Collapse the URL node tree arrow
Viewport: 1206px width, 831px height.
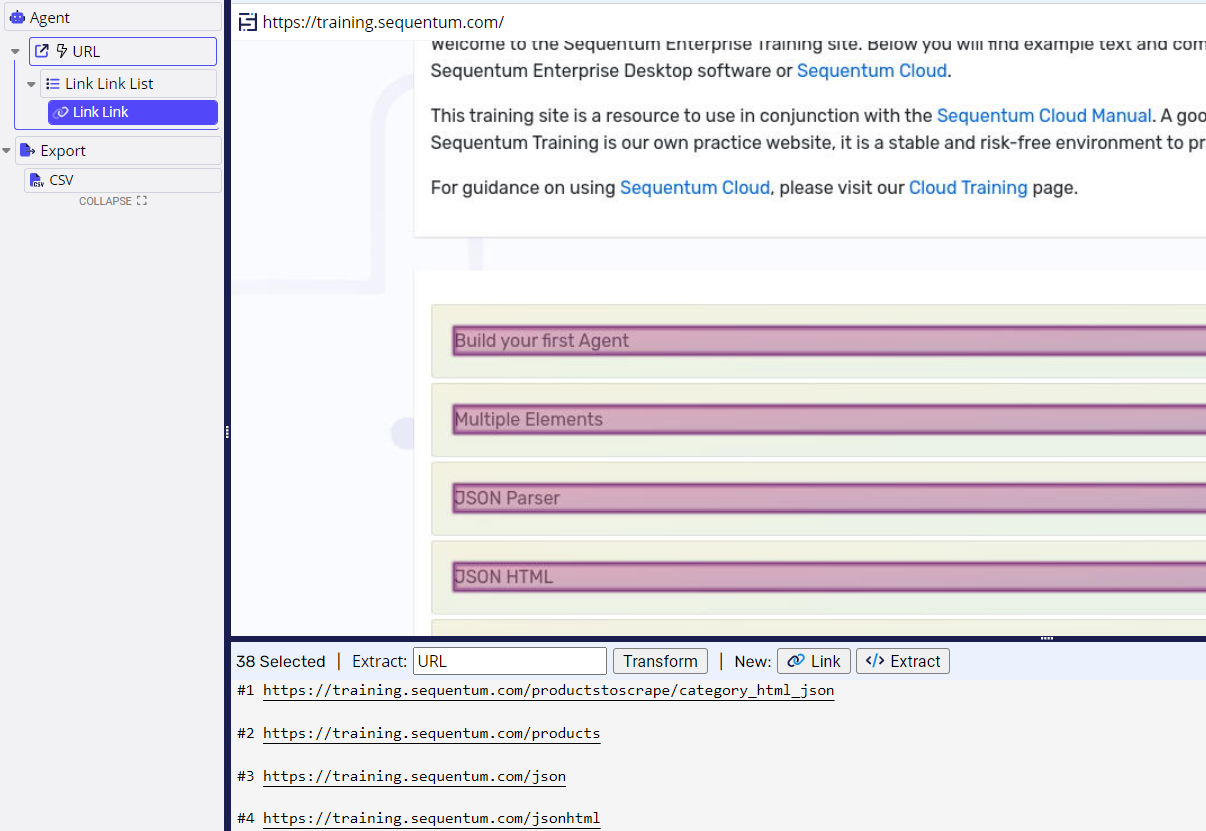pyautogui.click(x=15, y=52)
